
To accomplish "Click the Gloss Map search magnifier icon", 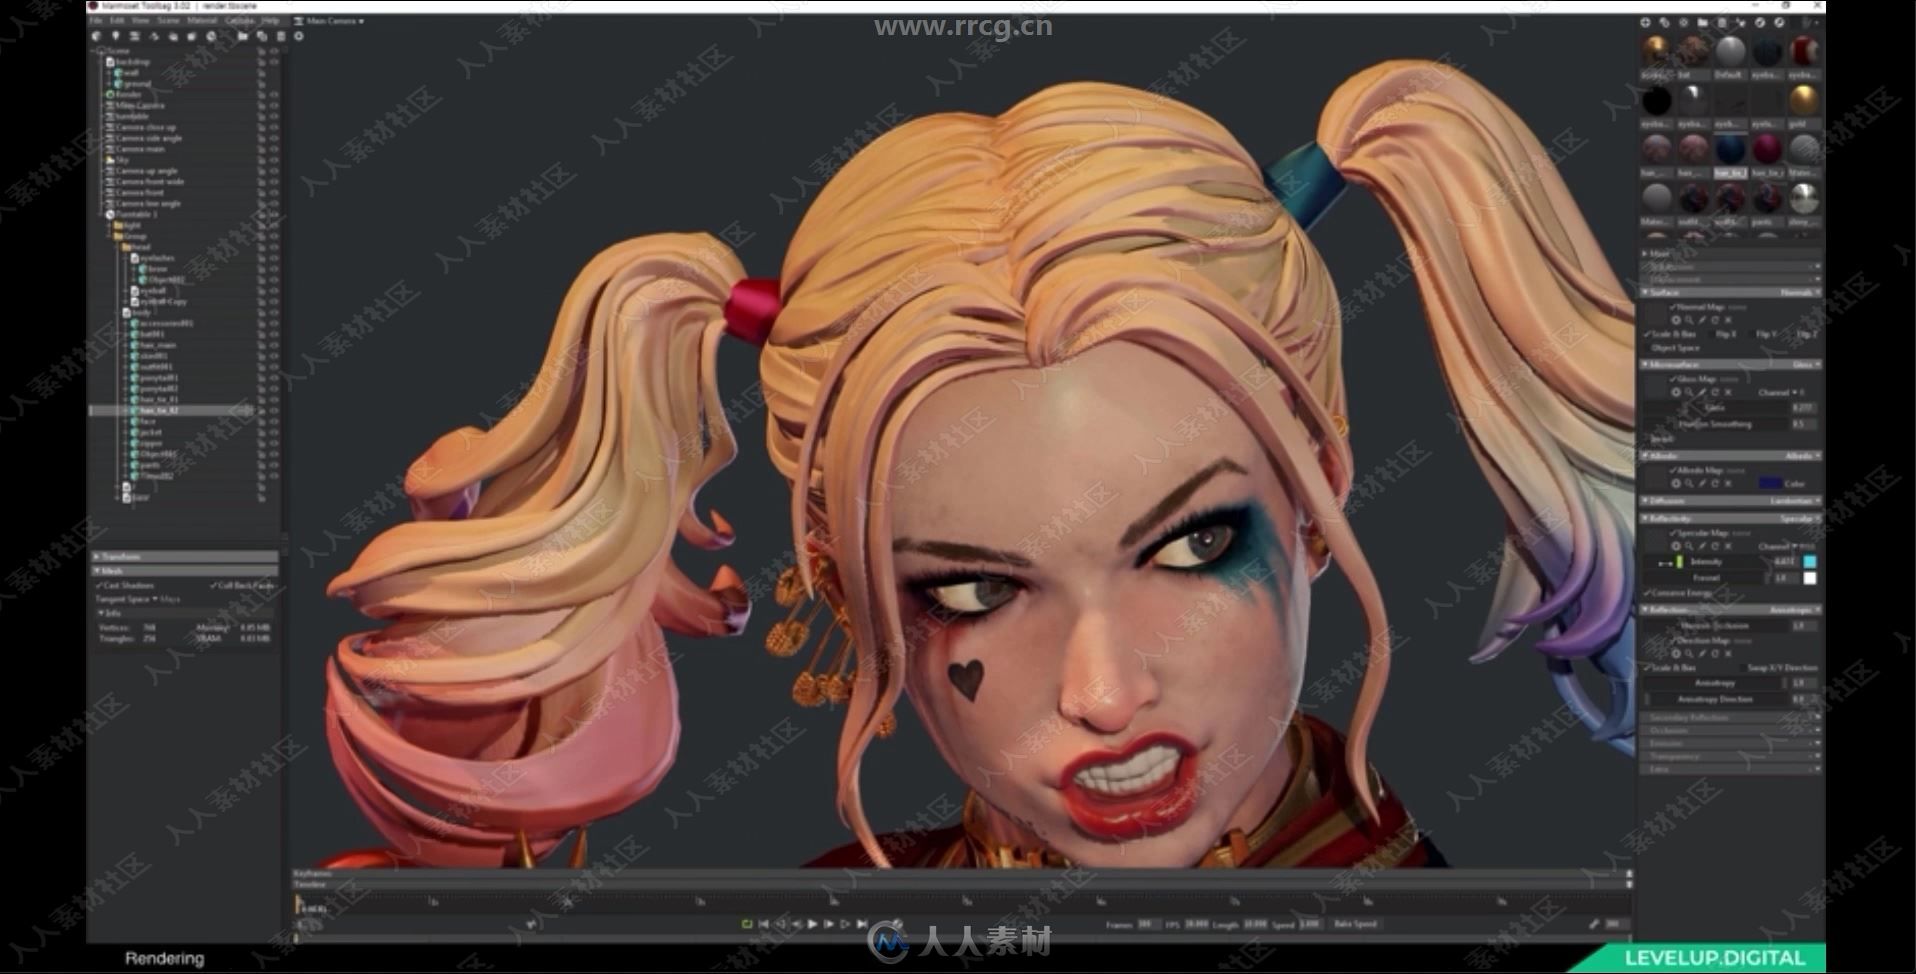I will [x=1689, y=392].
